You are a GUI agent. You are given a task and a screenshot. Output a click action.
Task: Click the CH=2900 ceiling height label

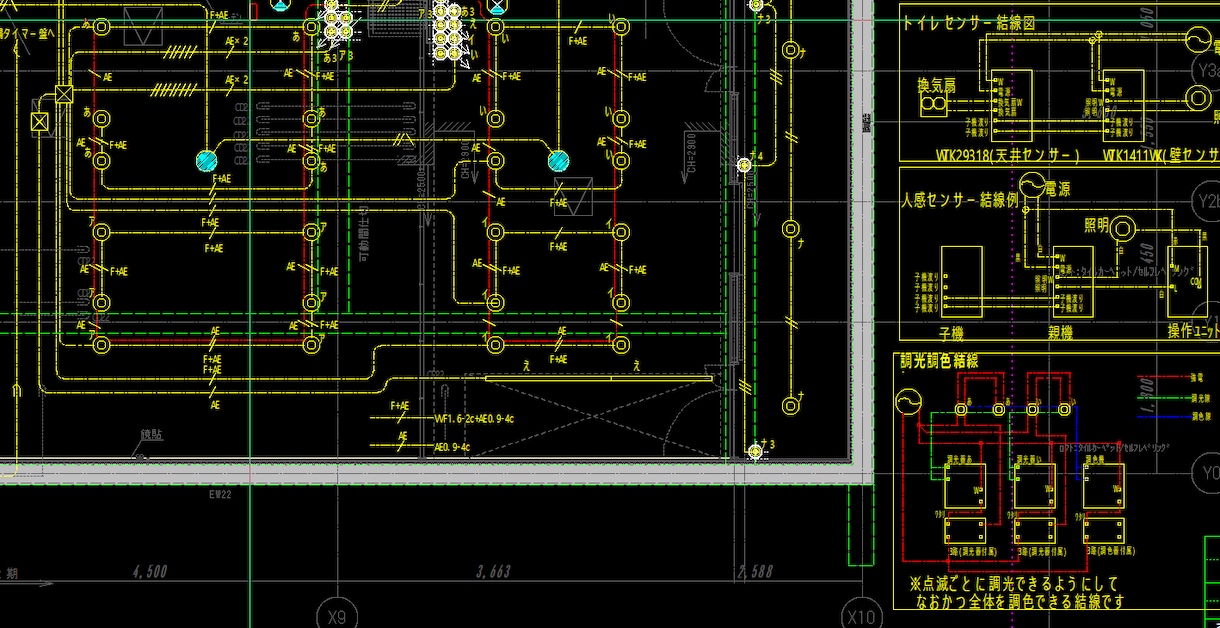pos(691,152)
